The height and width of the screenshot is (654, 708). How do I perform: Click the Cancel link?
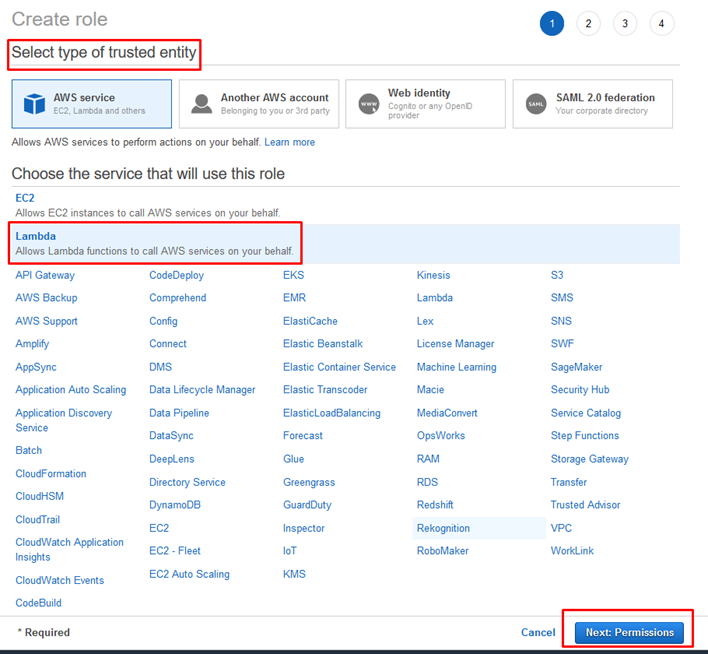click(x=538, y=632)
